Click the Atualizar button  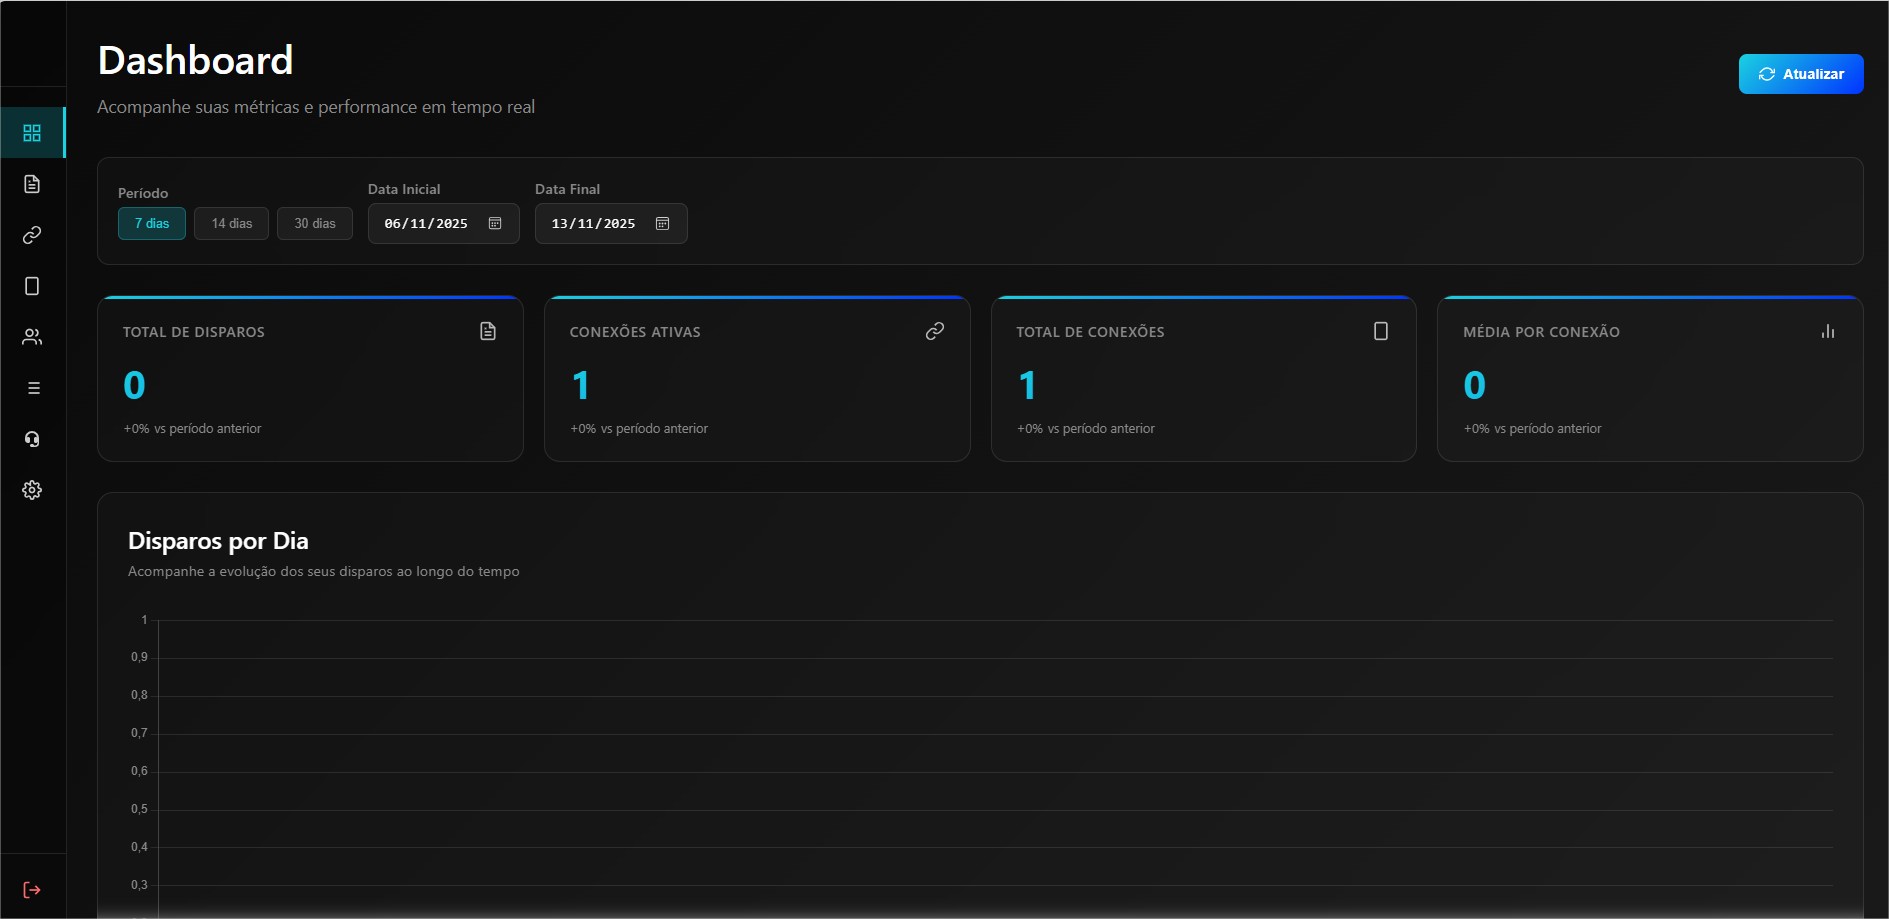[x=1800, y=74]
